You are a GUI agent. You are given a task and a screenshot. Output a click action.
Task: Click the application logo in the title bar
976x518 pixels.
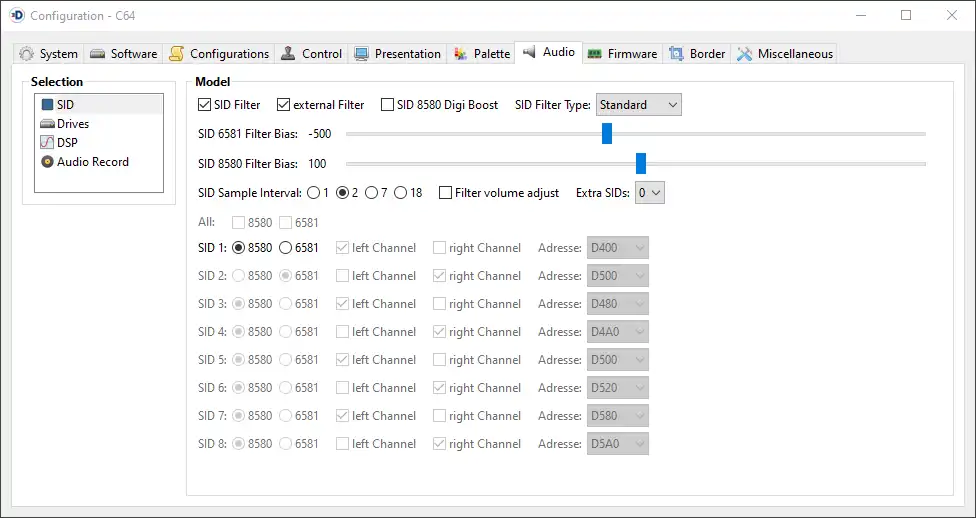click(17, 16)
